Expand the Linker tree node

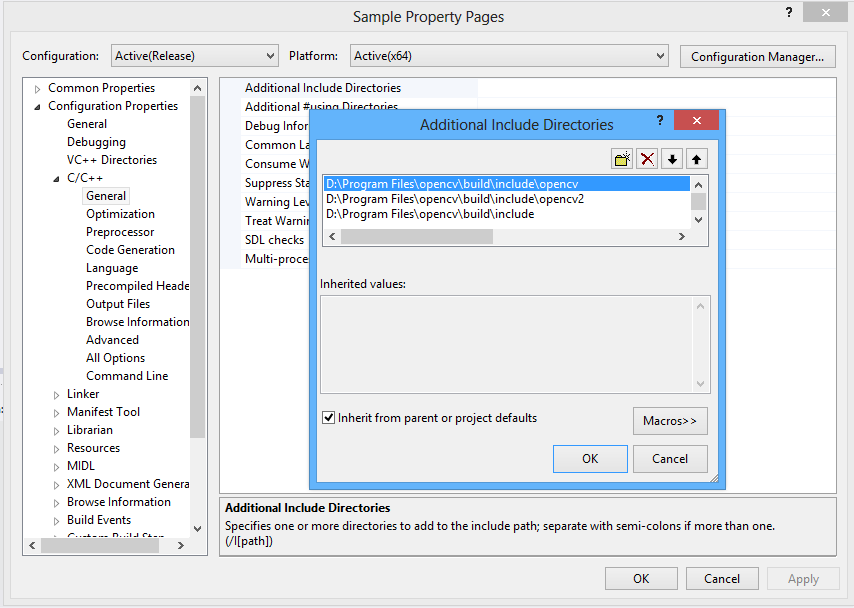[57, 394]
